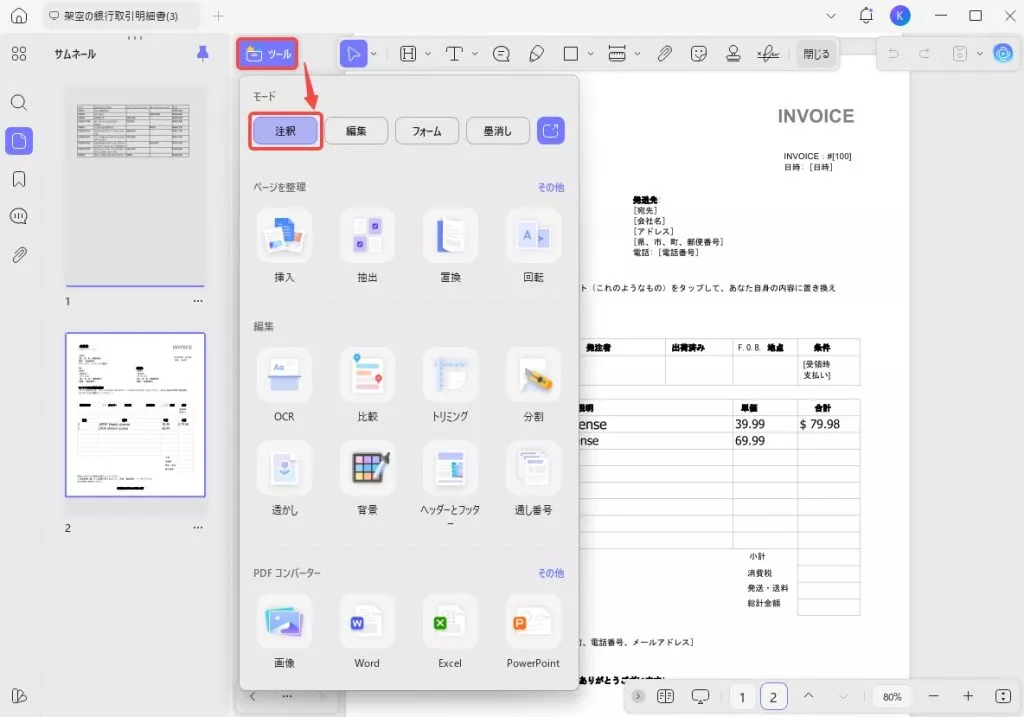Viewport: 1024px width, 717px height.
Task: Expand the measurement tool dropdown arrow
Action: (637, 54)
